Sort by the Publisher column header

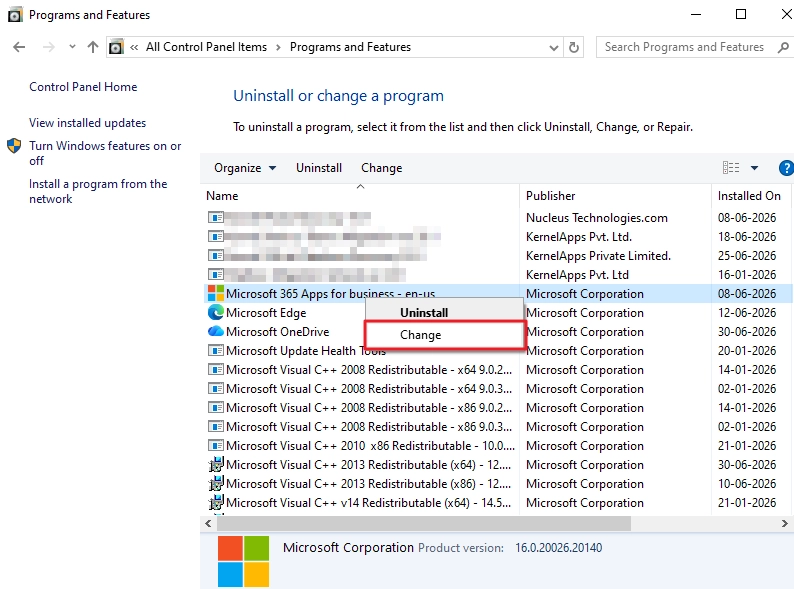550,196
